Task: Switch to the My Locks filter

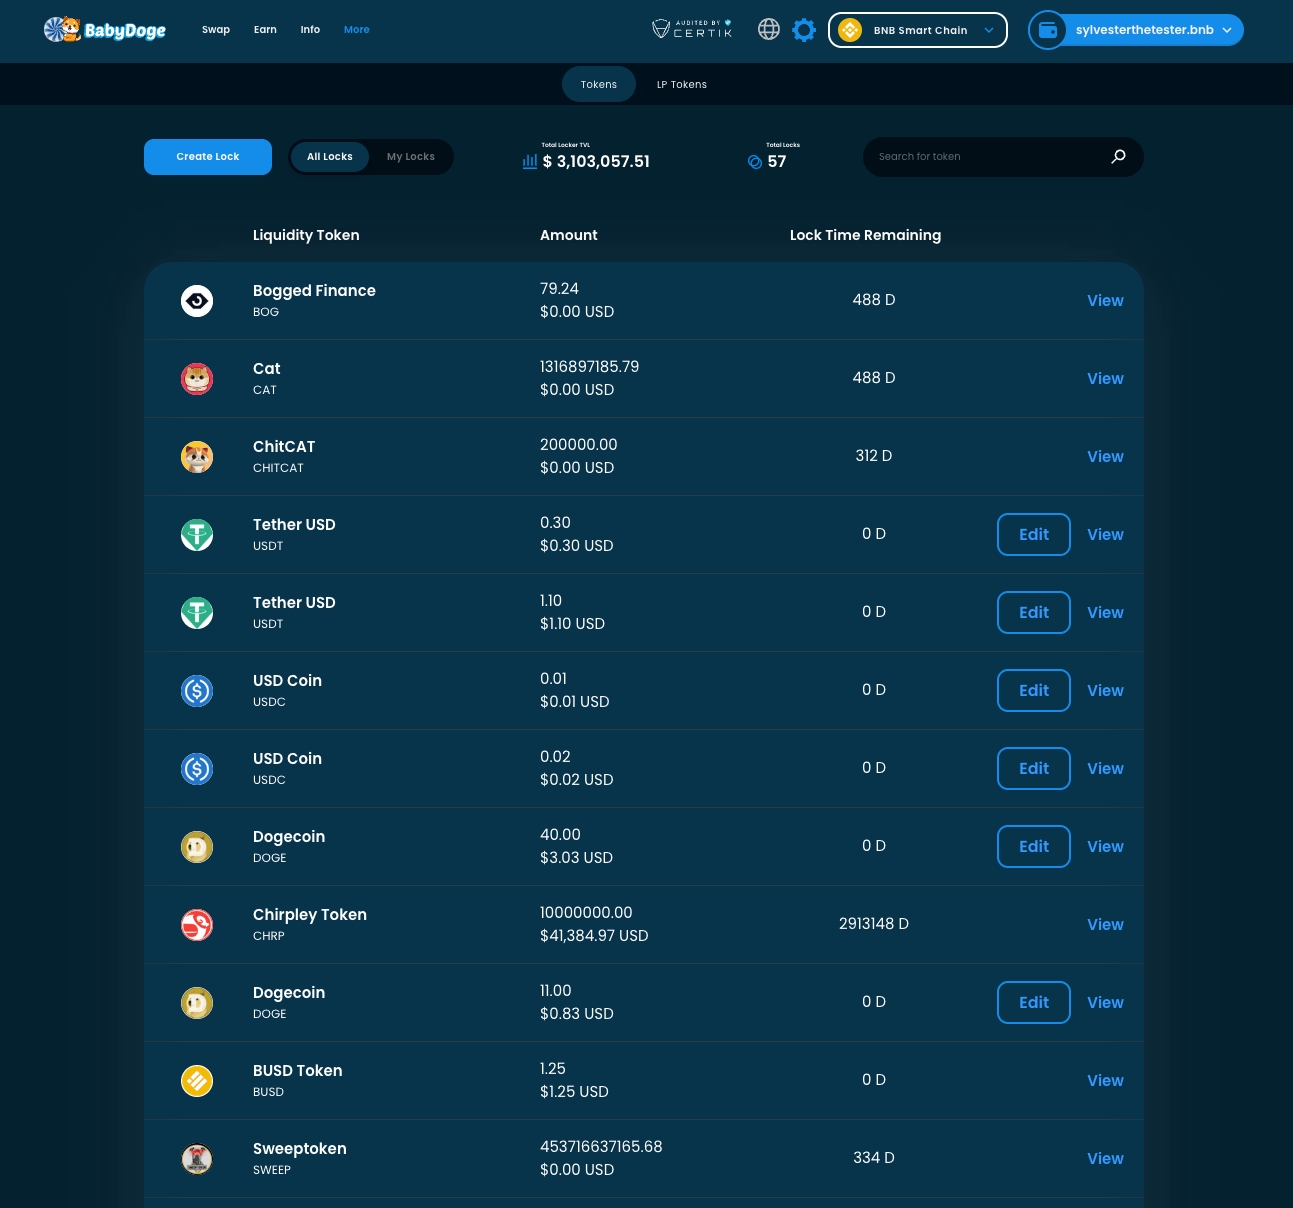Action: (x=410, y=157)
